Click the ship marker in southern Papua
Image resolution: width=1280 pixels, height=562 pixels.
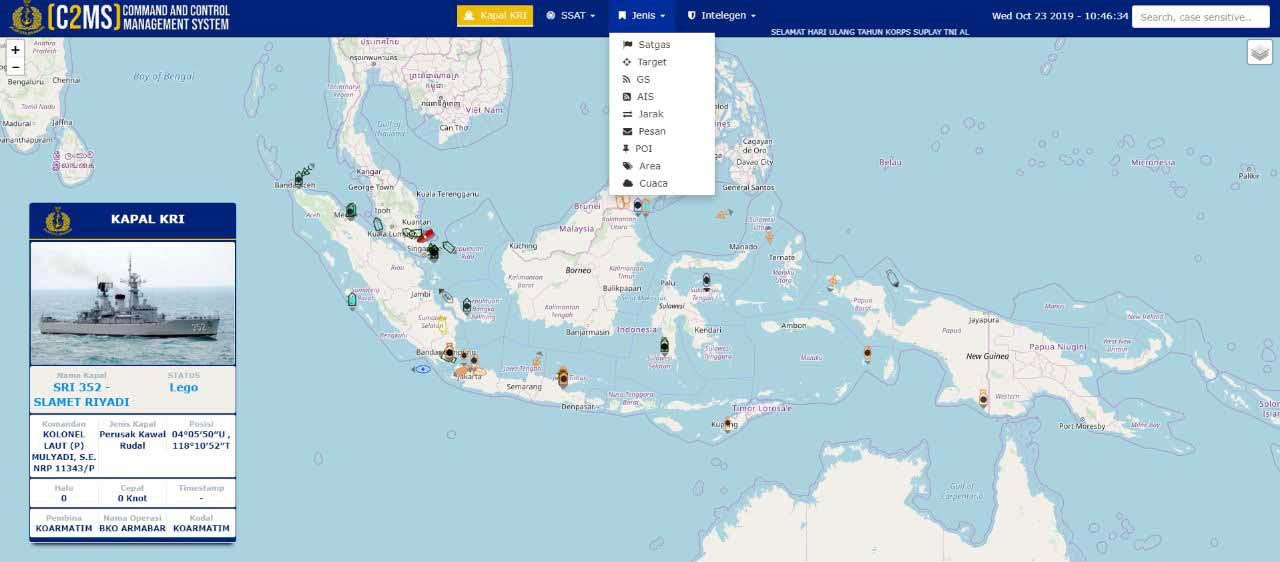point(983,399)
